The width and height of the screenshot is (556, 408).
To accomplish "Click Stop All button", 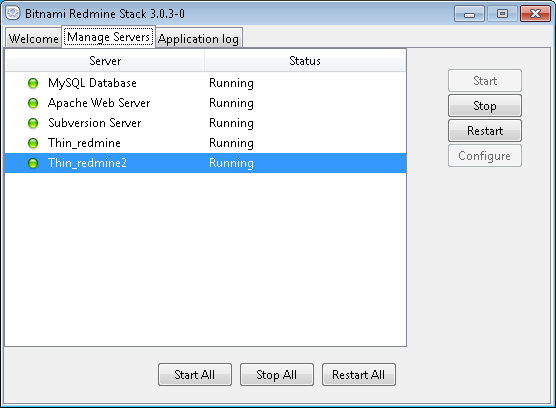I will tap(277, 375).
